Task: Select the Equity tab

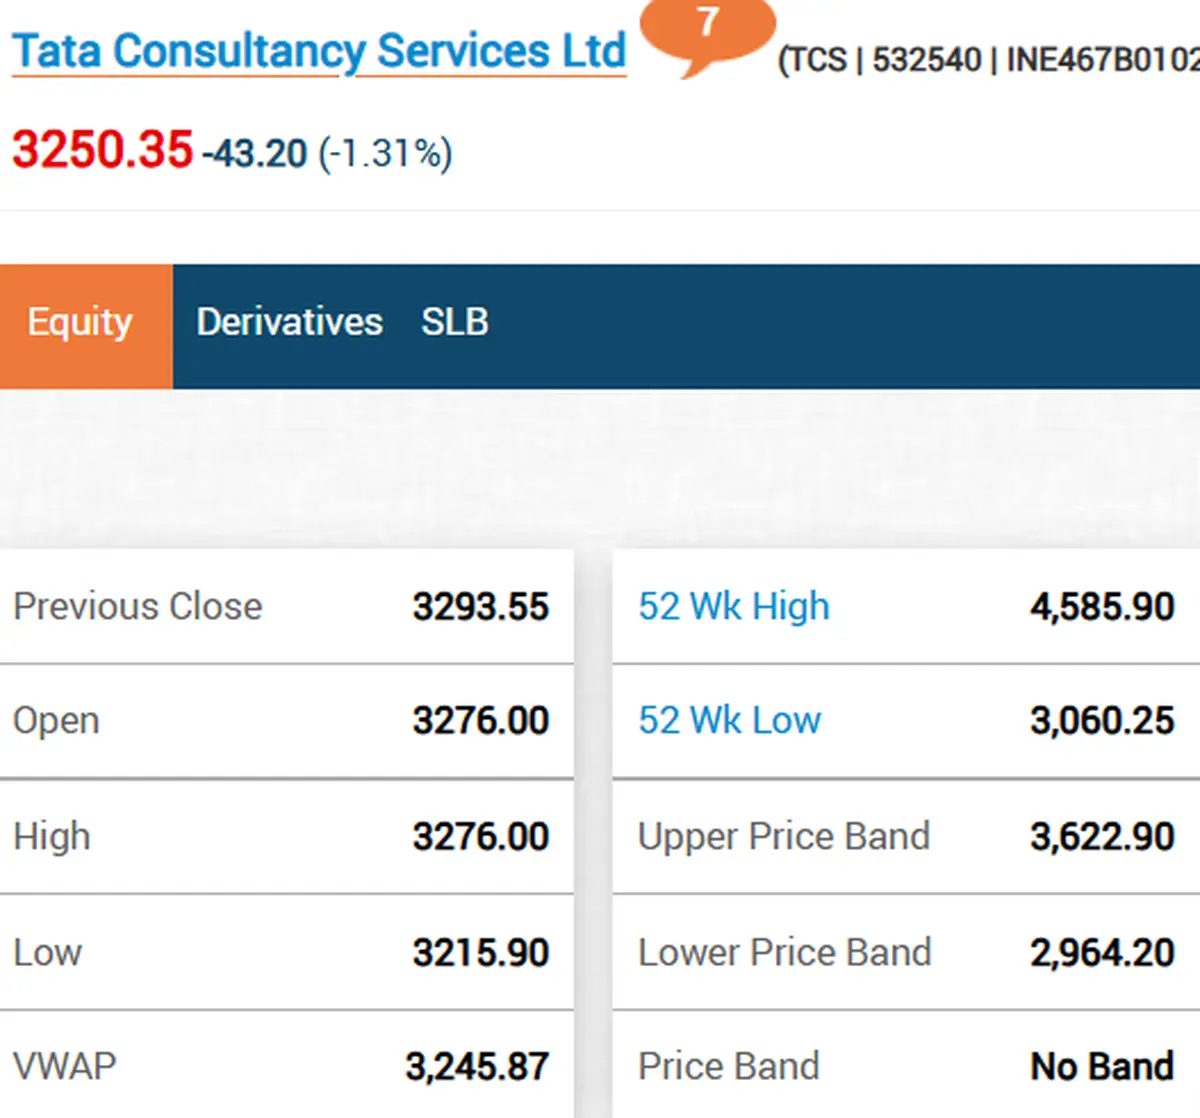Action: (x=86, y=326)
